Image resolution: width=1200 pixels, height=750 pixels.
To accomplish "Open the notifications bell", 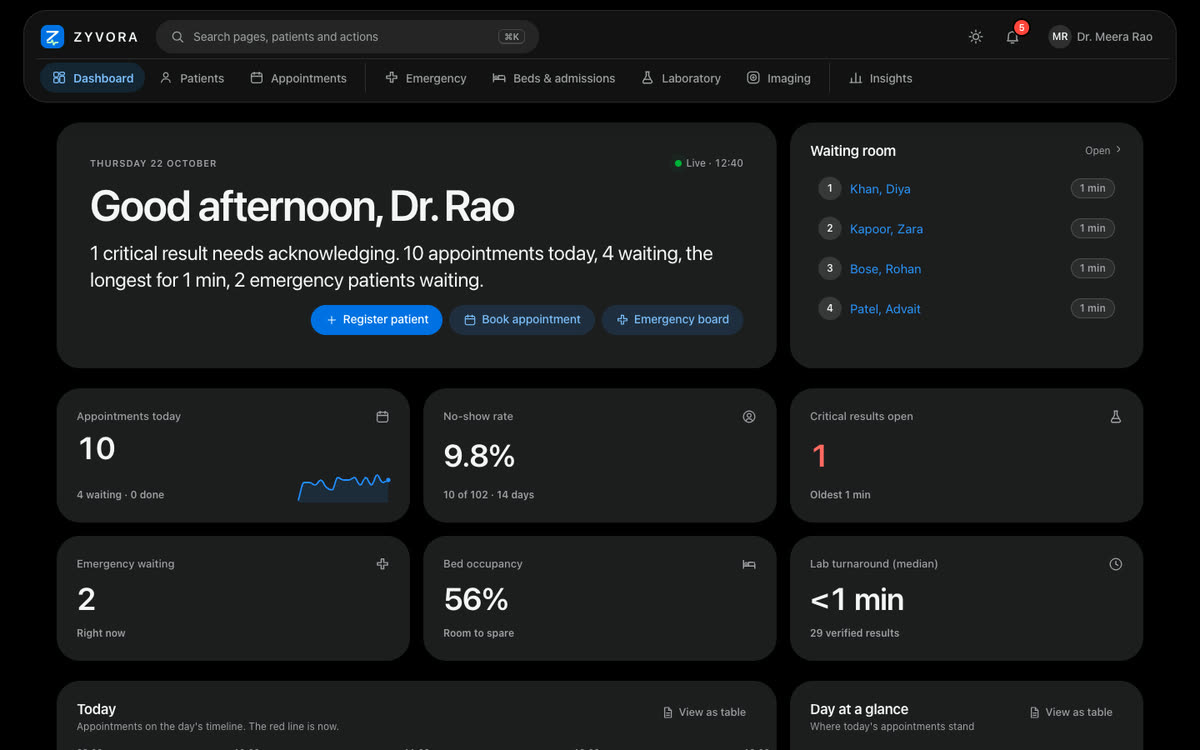I will coord(1013,37).
